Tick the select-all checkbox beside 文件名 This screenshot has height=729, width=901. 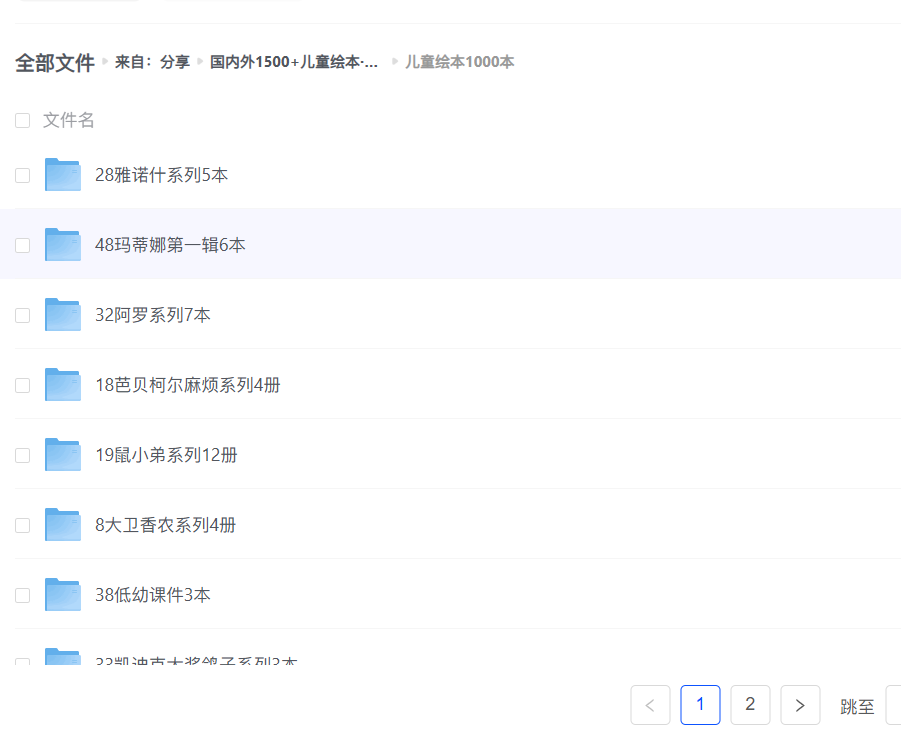coord(22,121)
